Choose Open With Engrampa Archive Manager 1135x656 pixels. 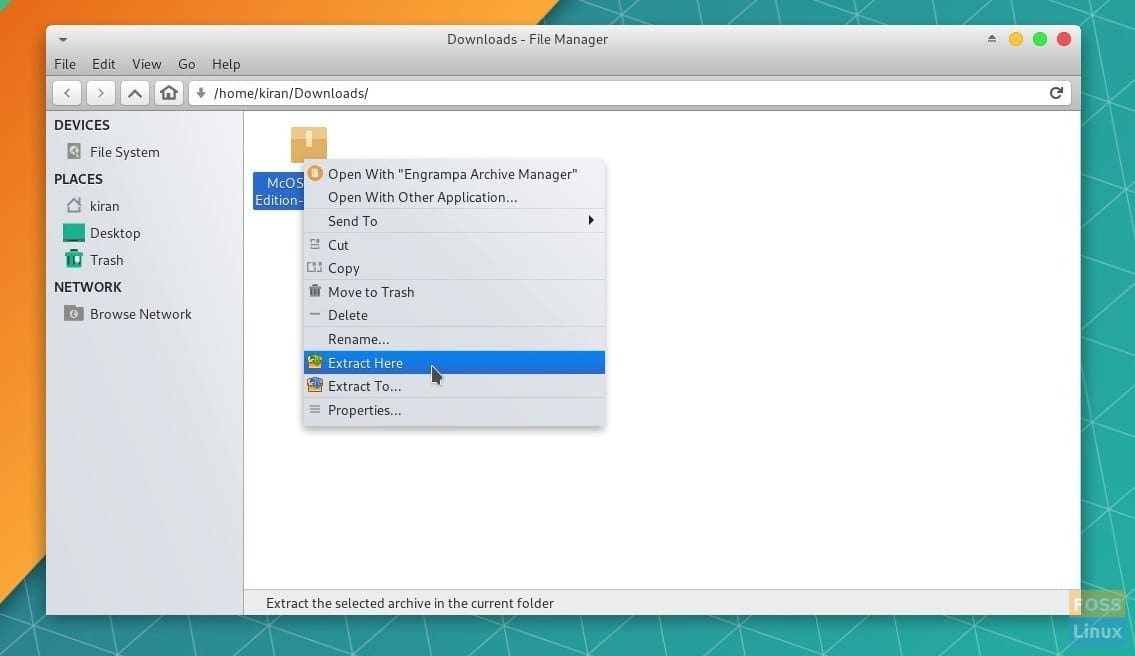[454, 174]
